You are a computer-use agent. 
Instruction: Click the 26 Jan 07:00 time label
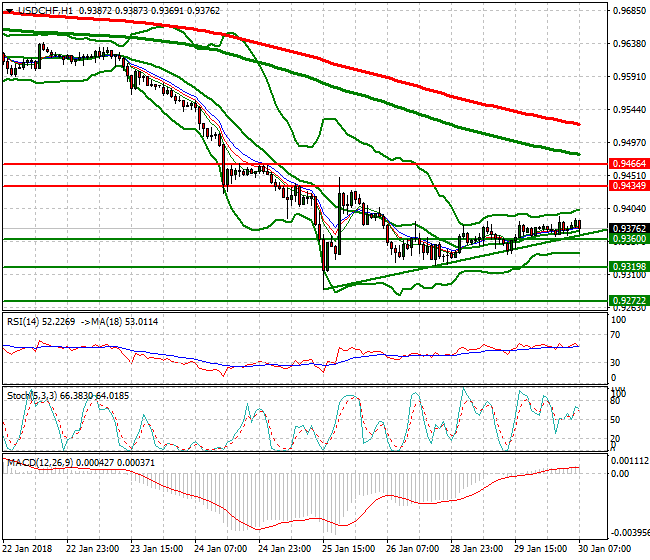tap(412, 549)
